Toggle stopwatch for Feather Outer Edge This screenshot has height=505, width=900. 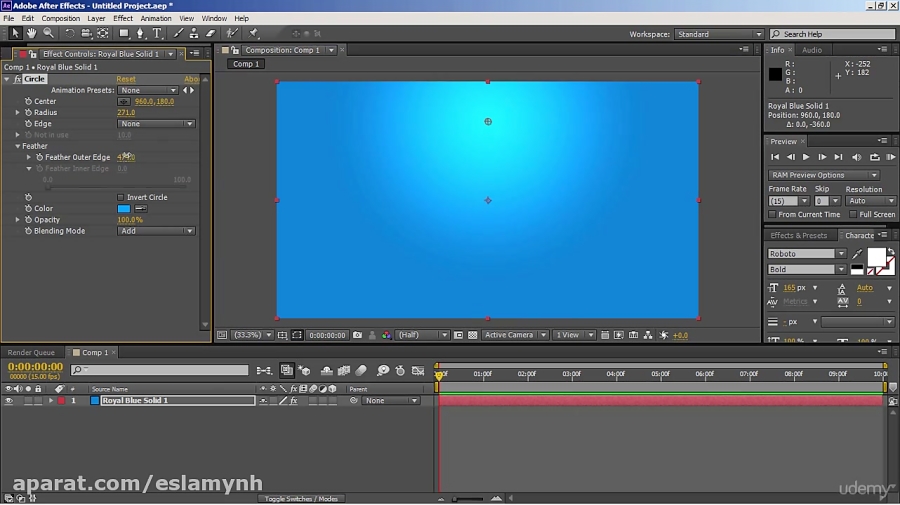(x=40, y=157)
